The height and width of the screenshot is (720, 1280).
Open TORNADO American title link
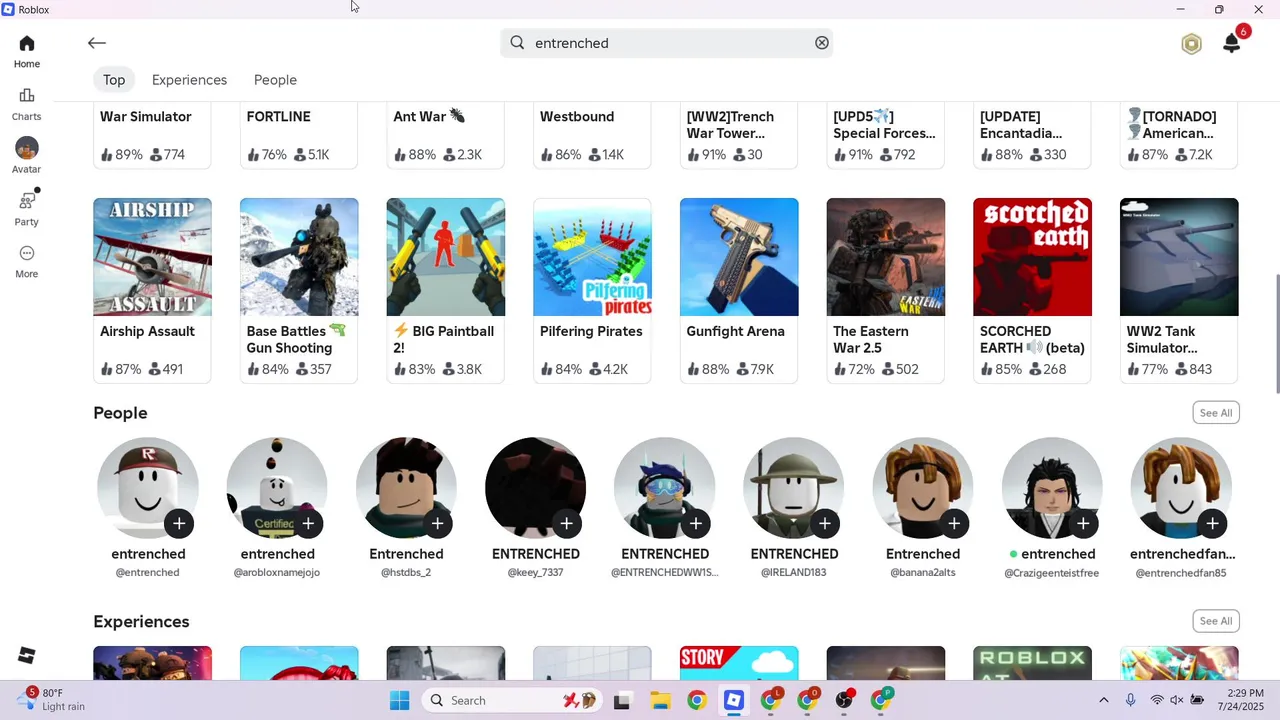tap(1172, 125)
